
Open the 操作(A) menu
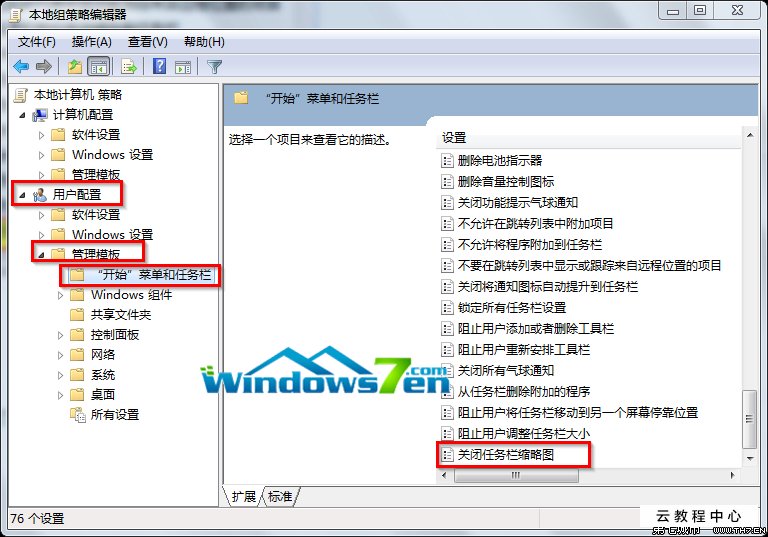[92, 42]
